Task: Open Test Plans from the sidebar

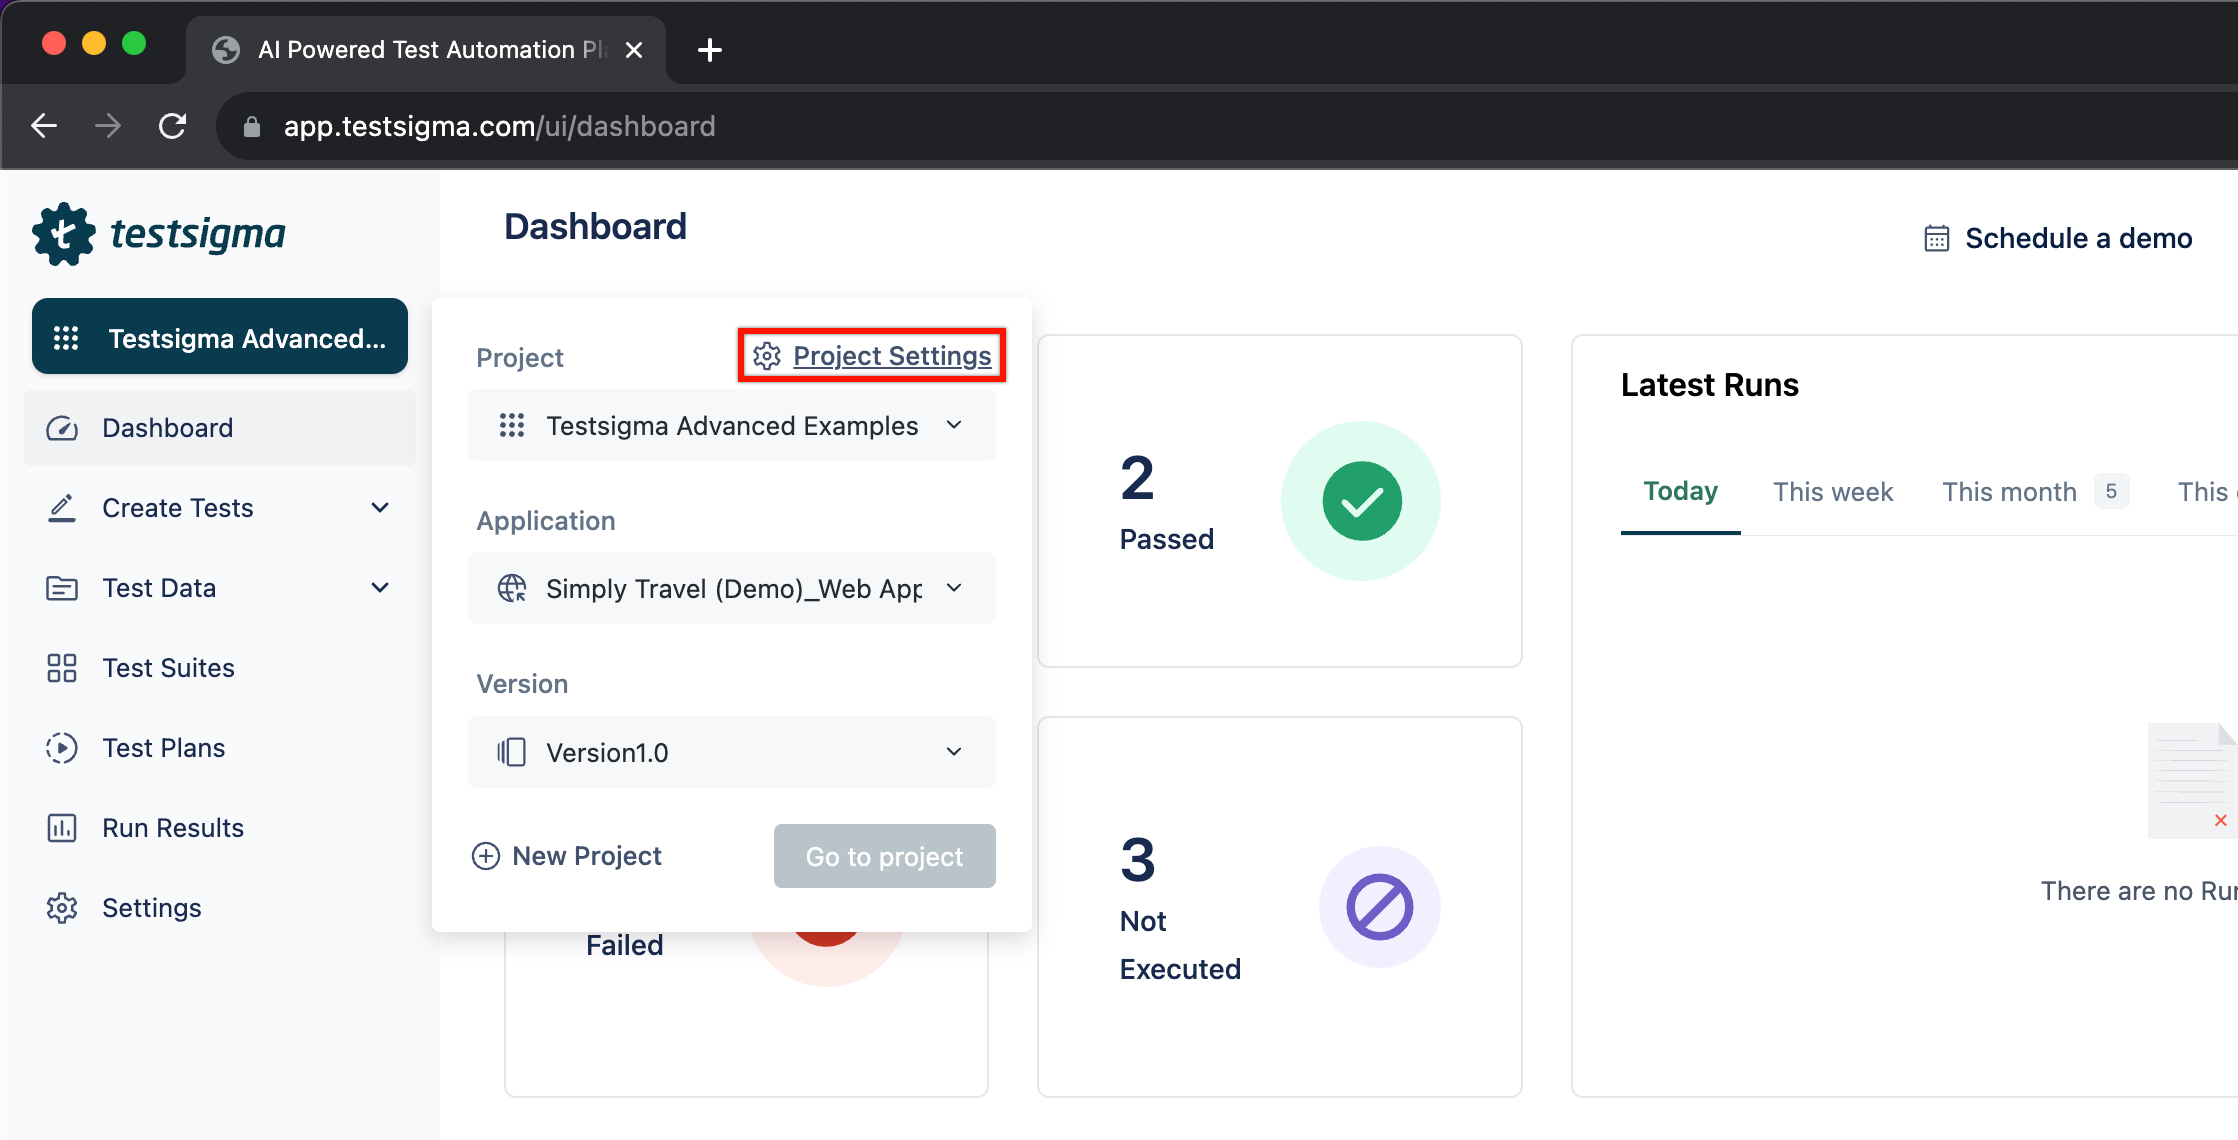Action: [220, 748]
